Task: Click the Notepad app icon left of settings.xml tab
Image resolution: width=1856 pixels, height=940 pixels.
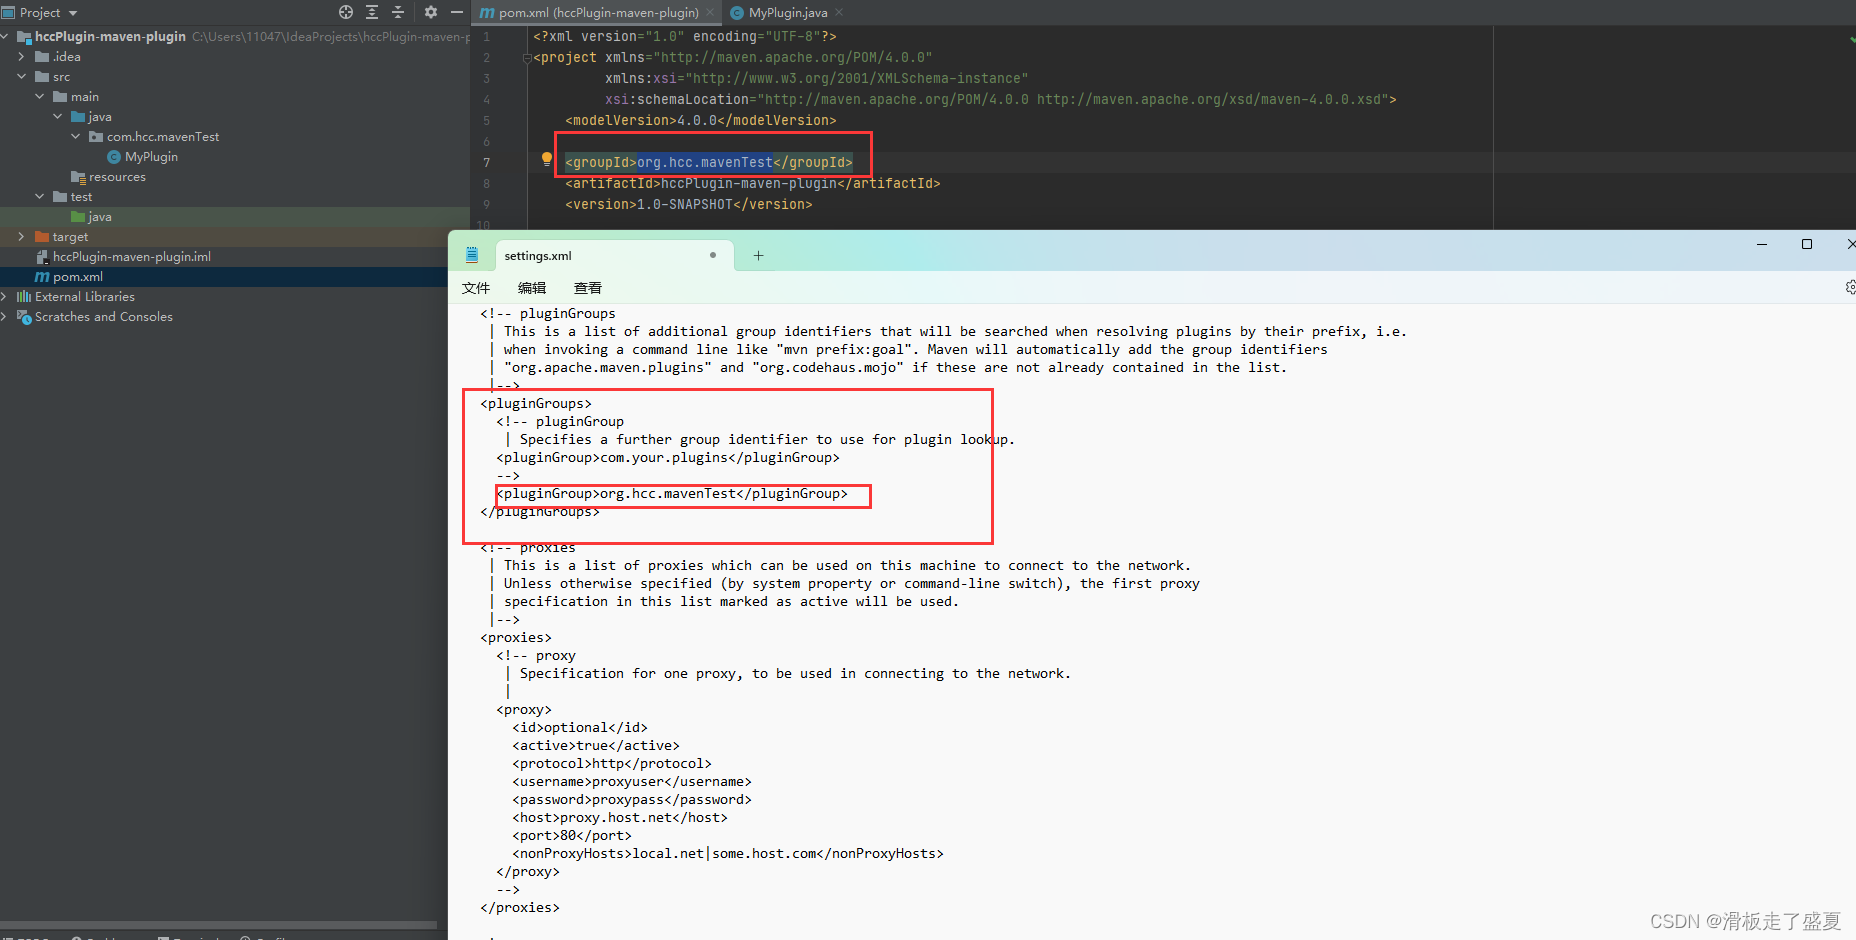Action: [472, 254]
